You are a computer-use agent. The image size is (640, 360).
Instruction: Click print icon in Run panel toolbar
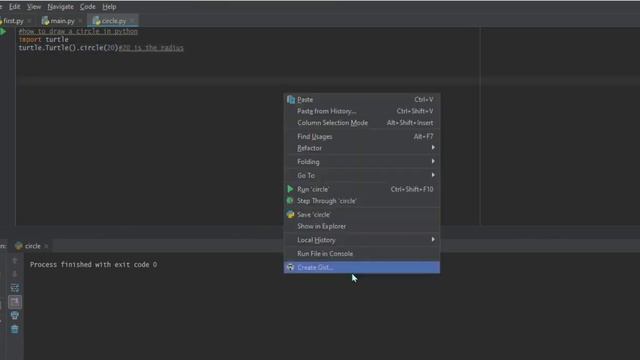15,315
